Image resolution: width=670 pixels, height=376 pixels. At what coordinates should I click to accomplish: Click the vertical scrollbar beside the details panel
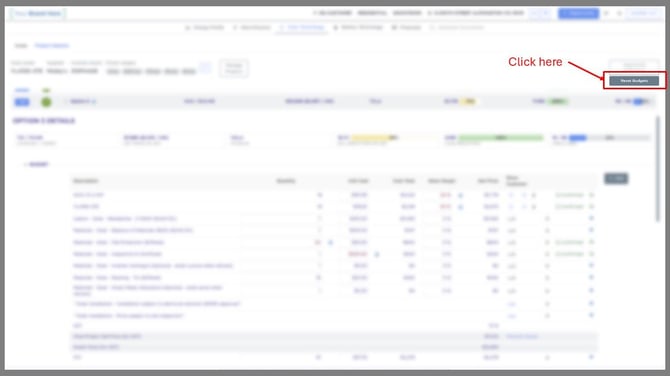click(658, 169)
